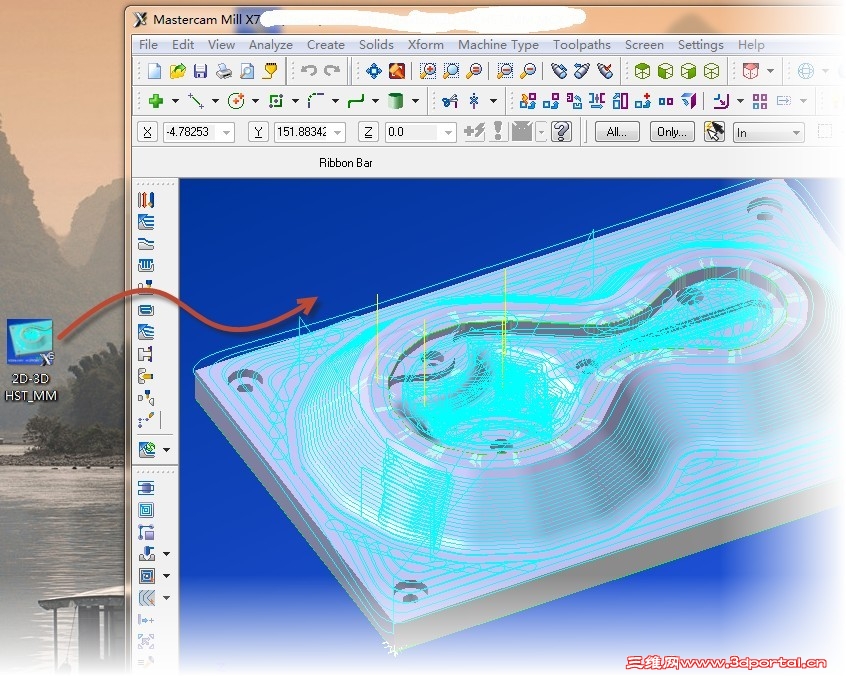Open the Y coordinate dropdown
This screenshot has height=676, width=846.
(338, 132)
